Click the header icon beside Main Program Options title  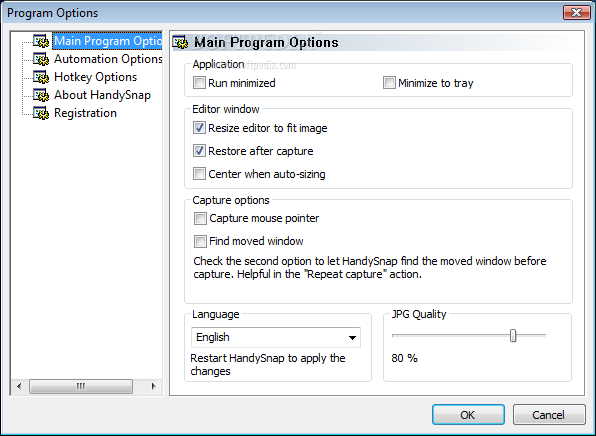click(180, 43)
